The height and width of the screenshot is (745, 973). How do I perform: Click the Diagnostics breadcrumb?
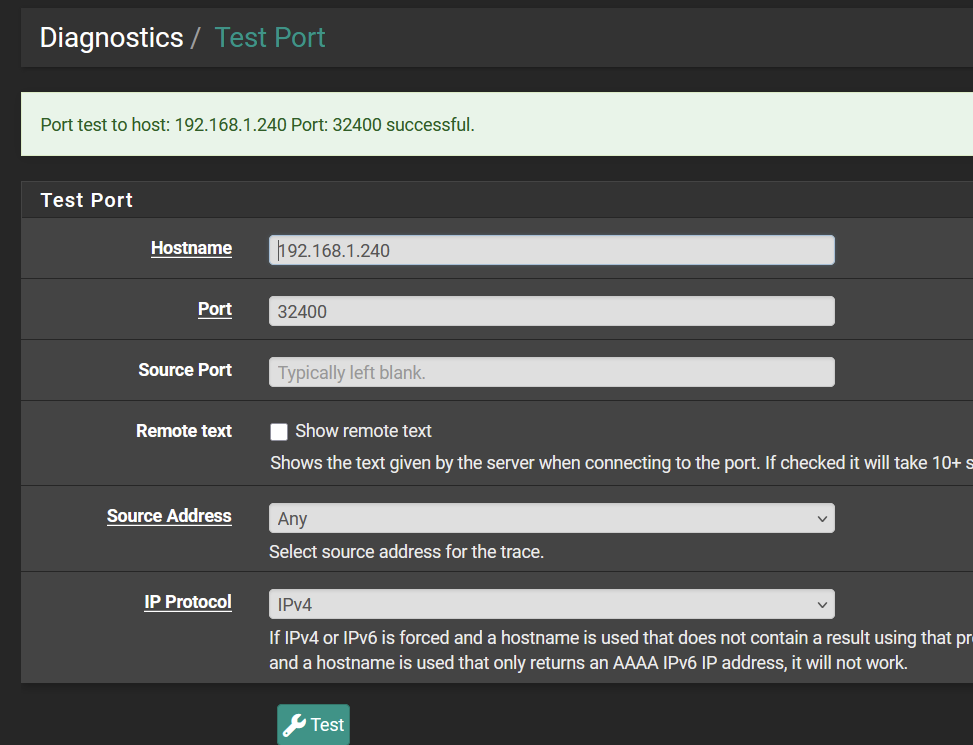(x=112, y=38)
